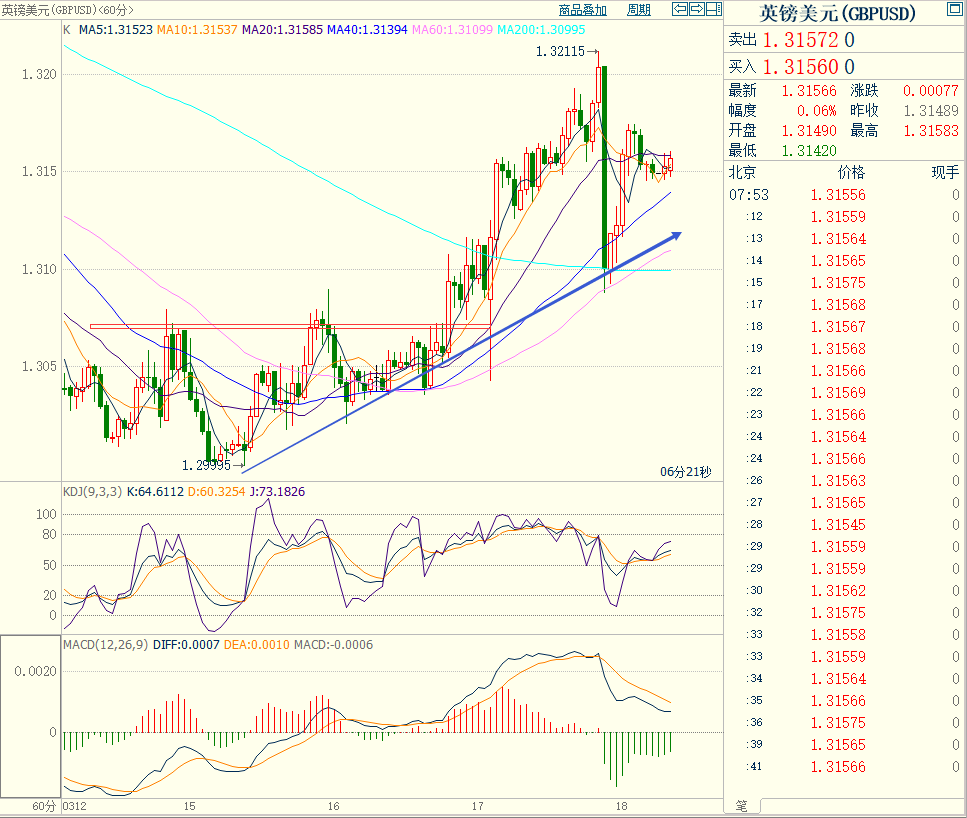The width and height of the screenshot is (967, 818).
Task: Click the 现手 volume column header
Action: [x=945, y=172]
